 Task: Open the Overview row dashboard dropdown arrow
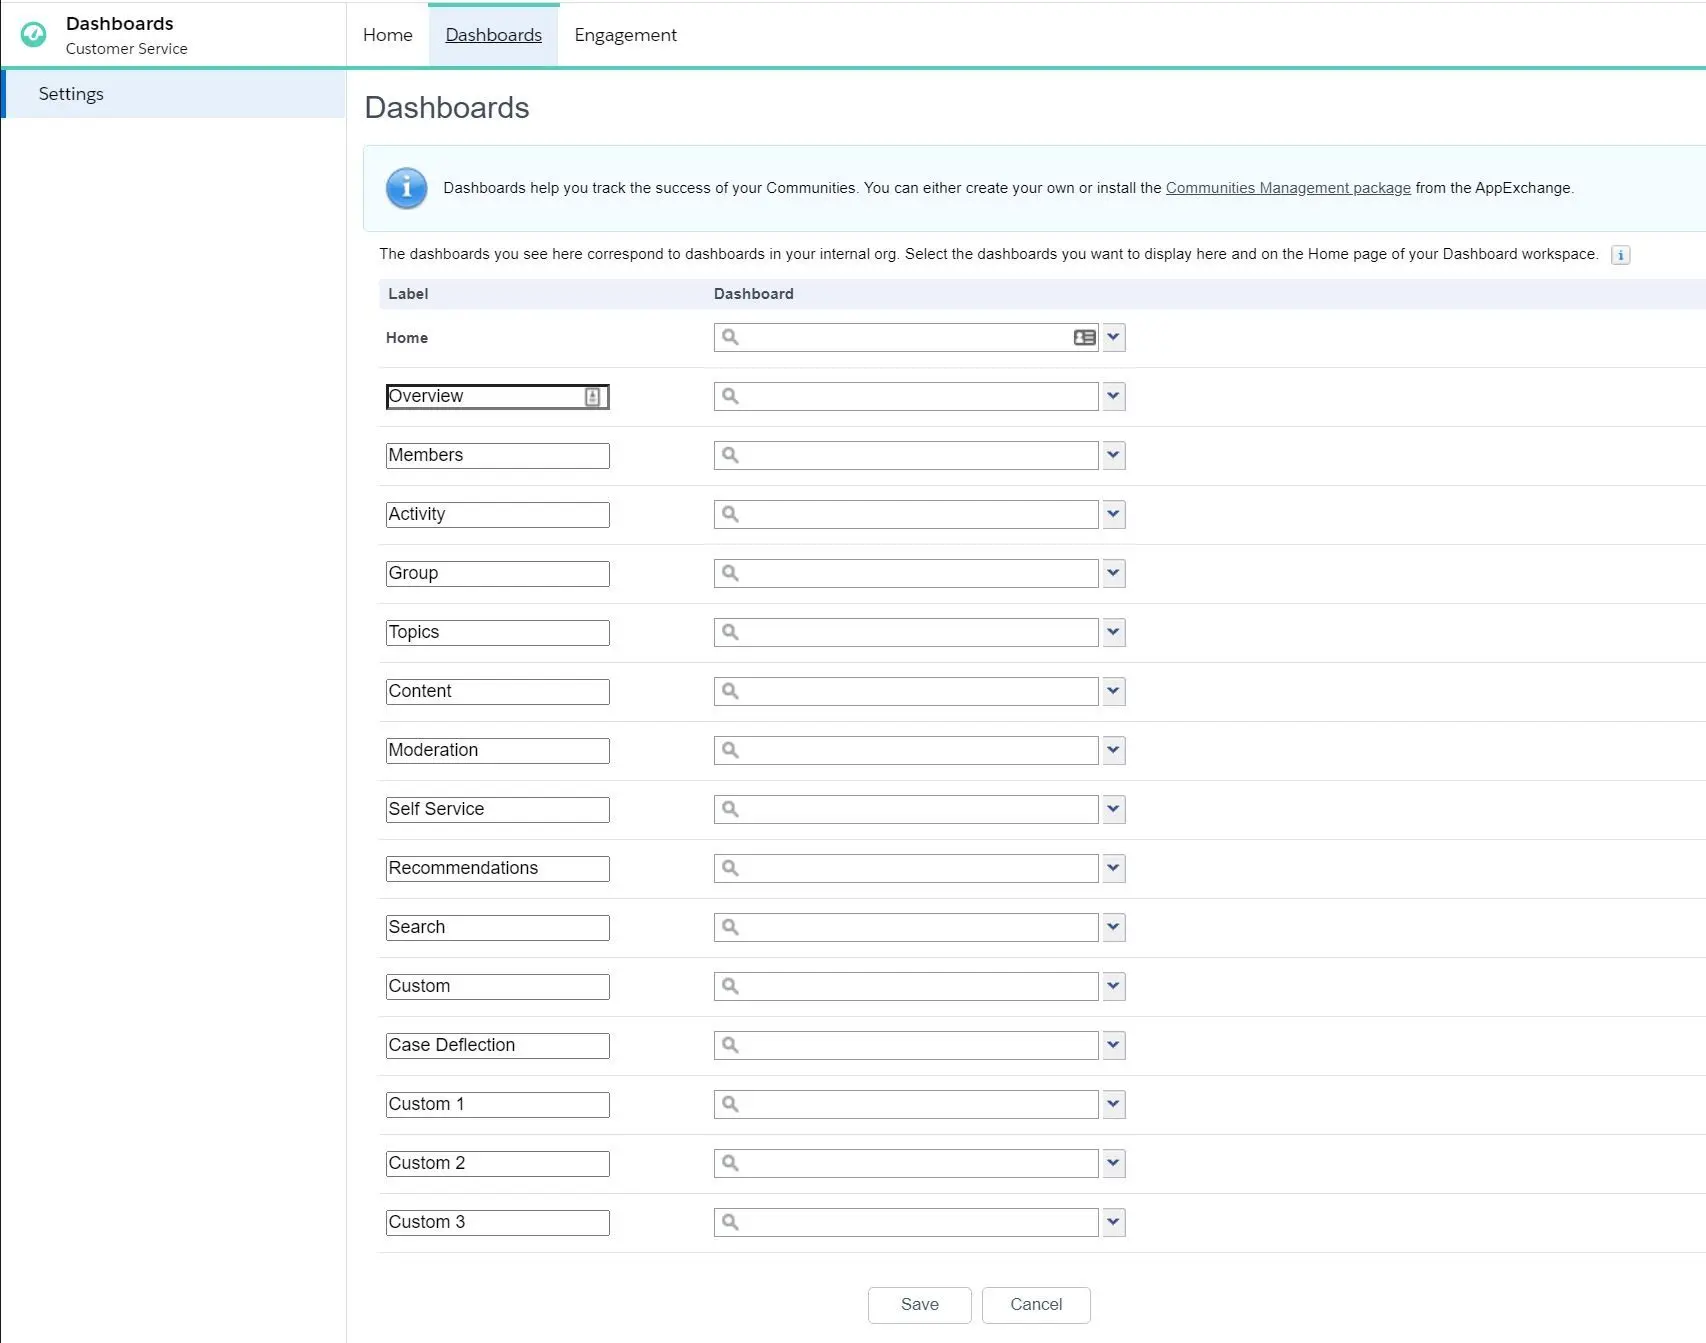coord(1113,396)
